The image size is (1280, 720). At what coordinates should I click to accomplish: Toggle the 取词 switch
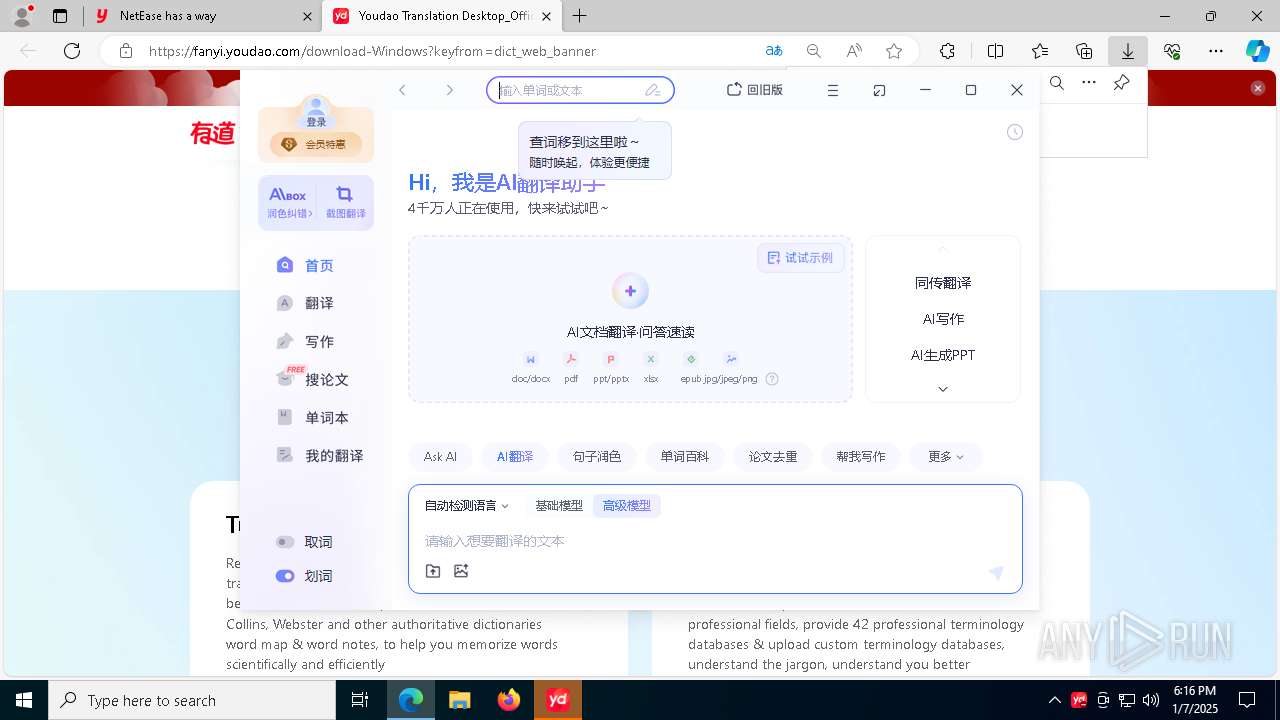tap(285, 542)
